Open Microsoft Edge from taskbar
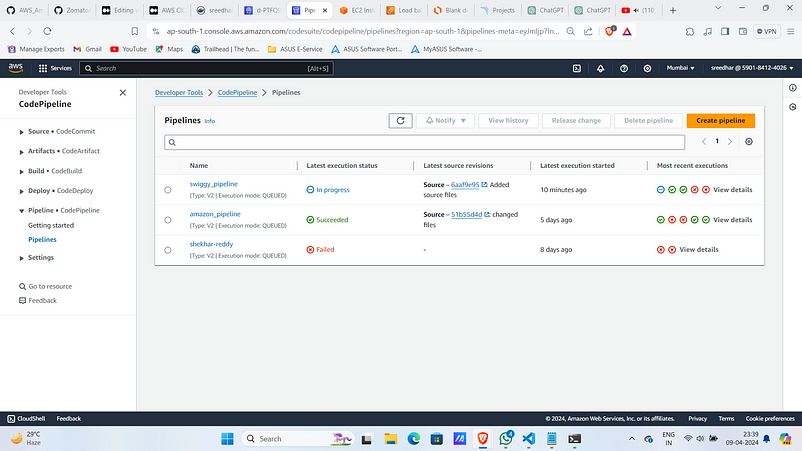Image resolution: width=802 pixels, height=451 pixels. tap(414, 439)
